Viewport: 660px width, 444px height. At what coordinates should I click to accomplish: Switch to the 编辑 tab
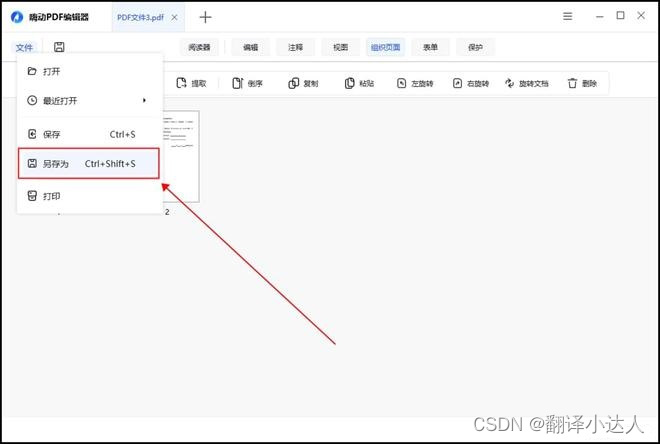(x=250, y=47)
